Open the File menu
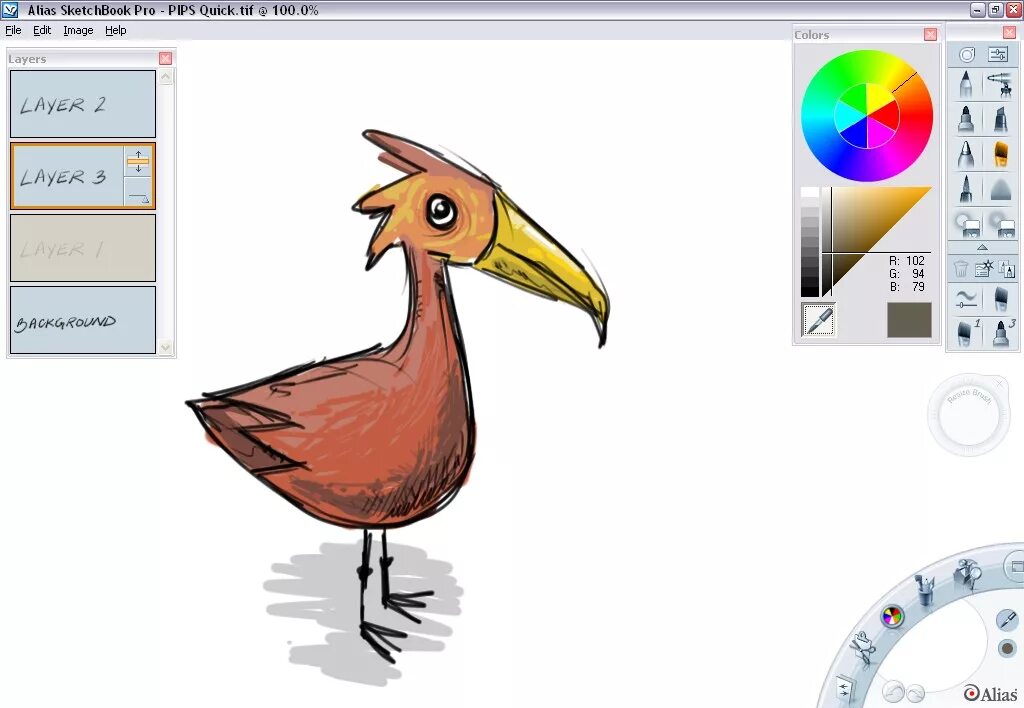This screenshot has width=1024, height=708. 13,30
